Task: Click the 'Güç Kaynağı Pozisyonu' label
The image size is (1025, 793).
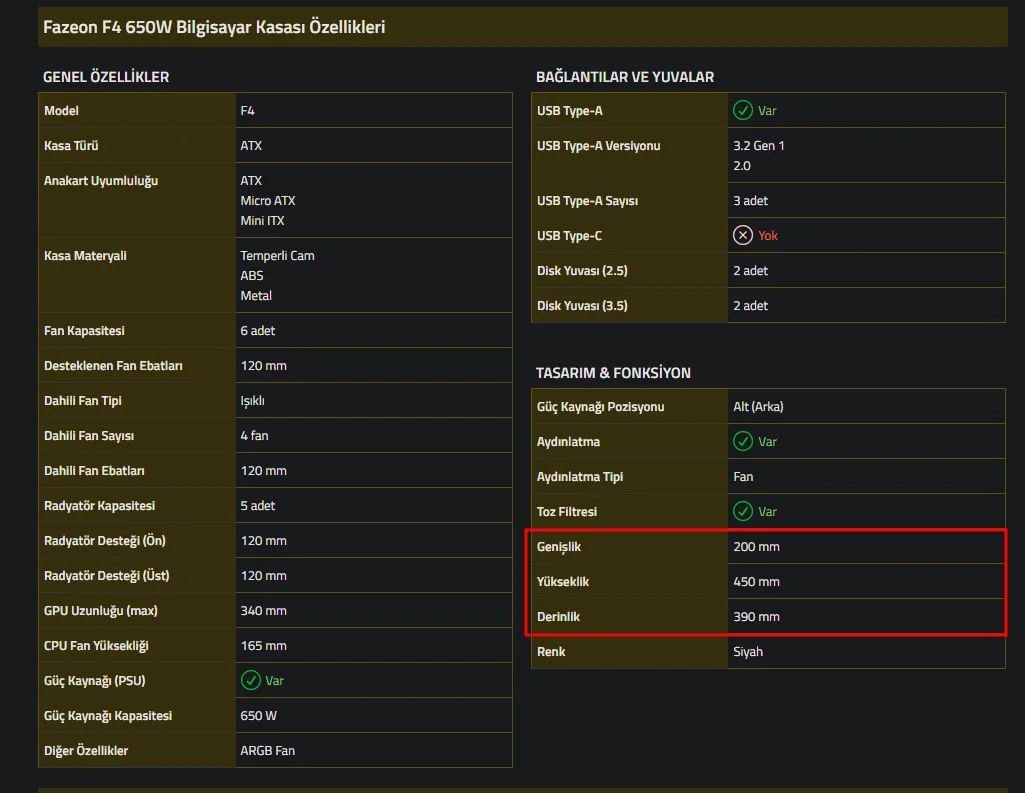Action: pyautogui.click(x=600, y=407)
